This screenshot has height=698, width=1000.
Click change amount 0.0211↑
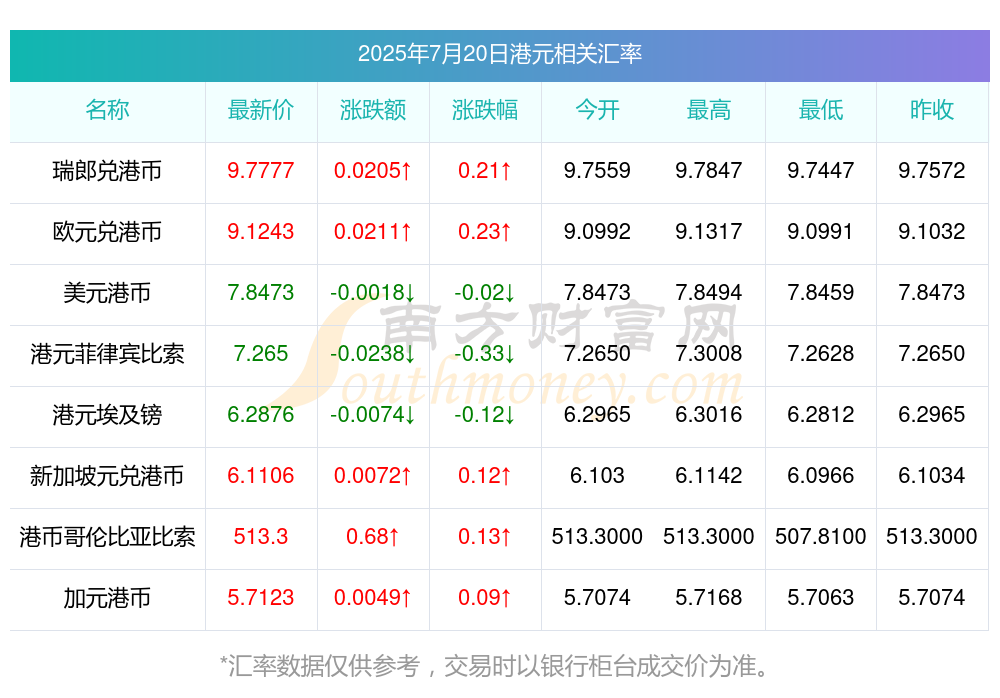click(373, 232)
